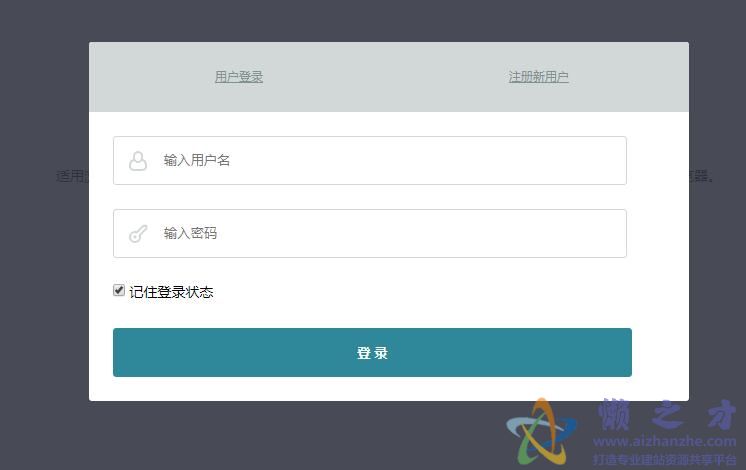The image size is (746, 470).
Task: Toggle the 记住登录状态 checkbox
Action: [119, 291]
